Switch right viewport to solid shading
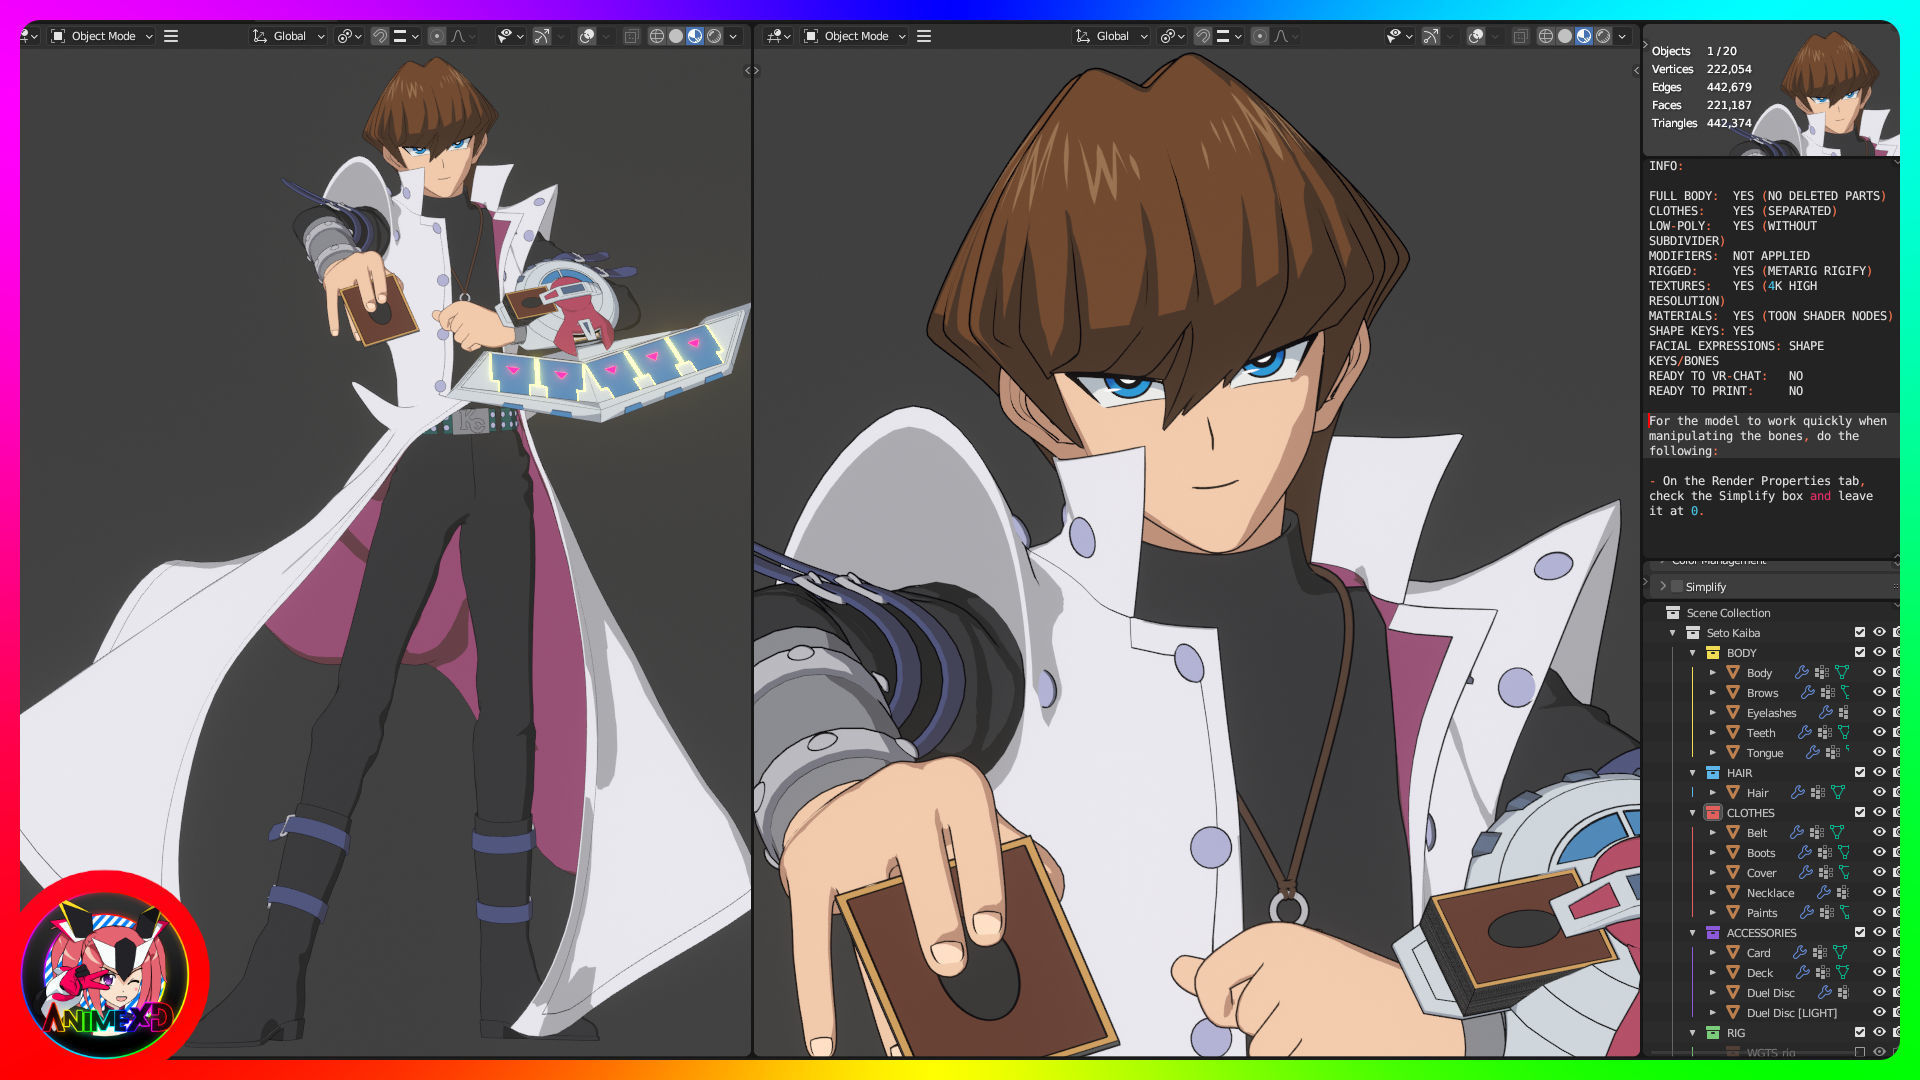The height and width of the screenshot is (1080, 1920). (1565, 36)
